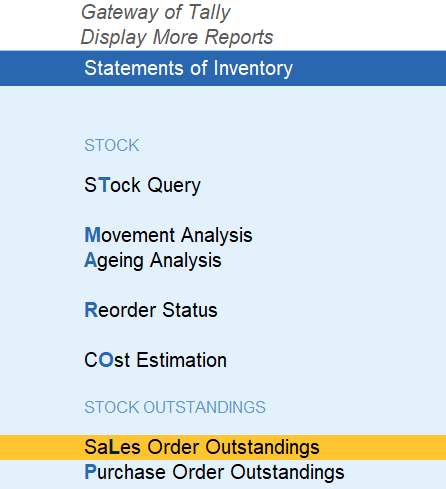Select Movement Analysis from the menu

(x=168, y=235)
